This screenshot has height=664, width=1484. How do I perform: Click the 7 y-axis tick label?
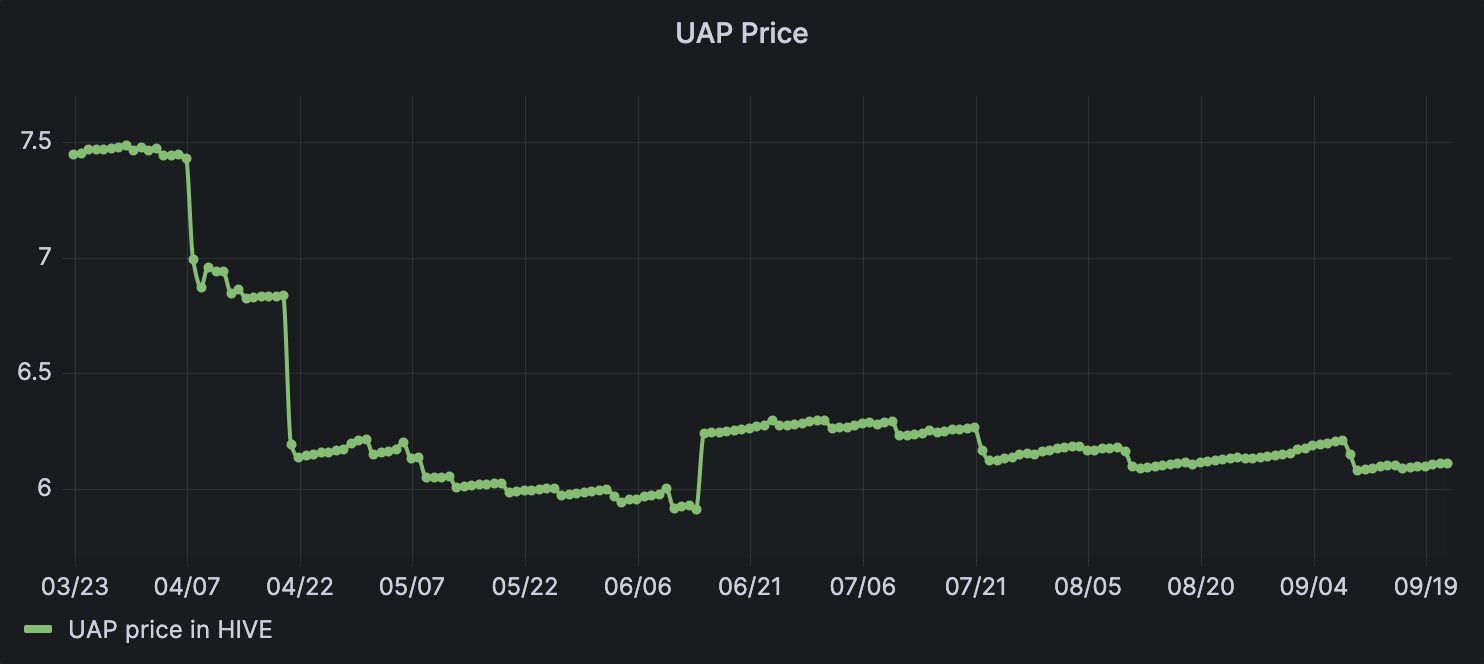pos(43,258)
